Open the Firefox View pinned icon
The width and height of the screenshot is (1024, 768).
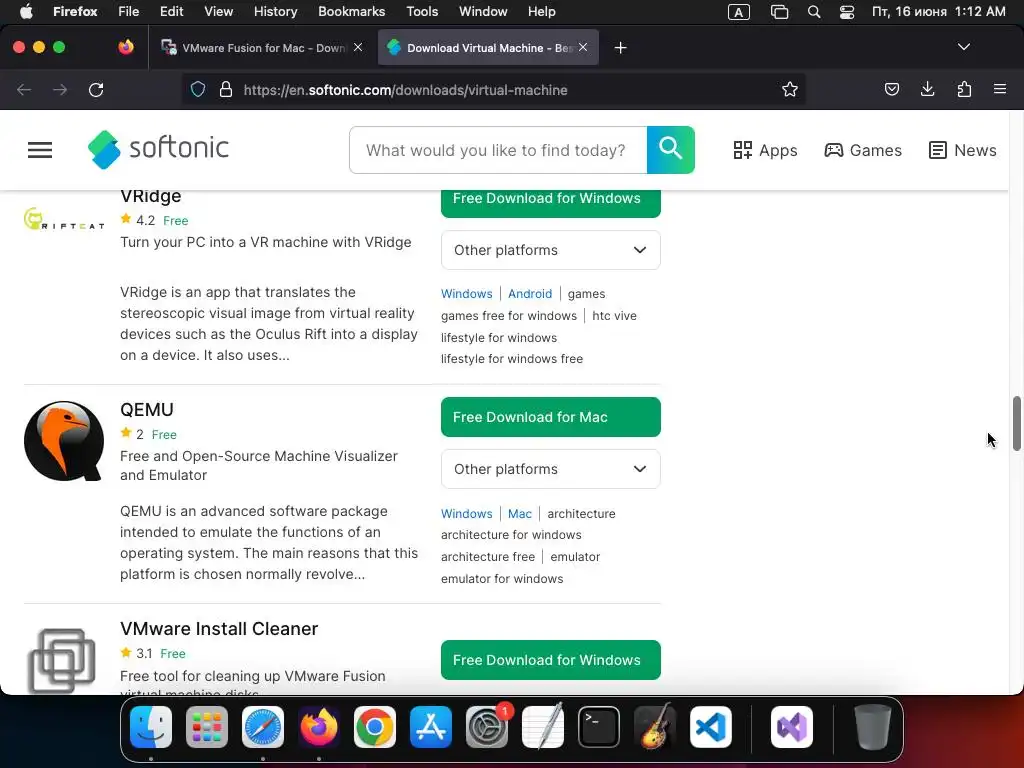(126, 47)
